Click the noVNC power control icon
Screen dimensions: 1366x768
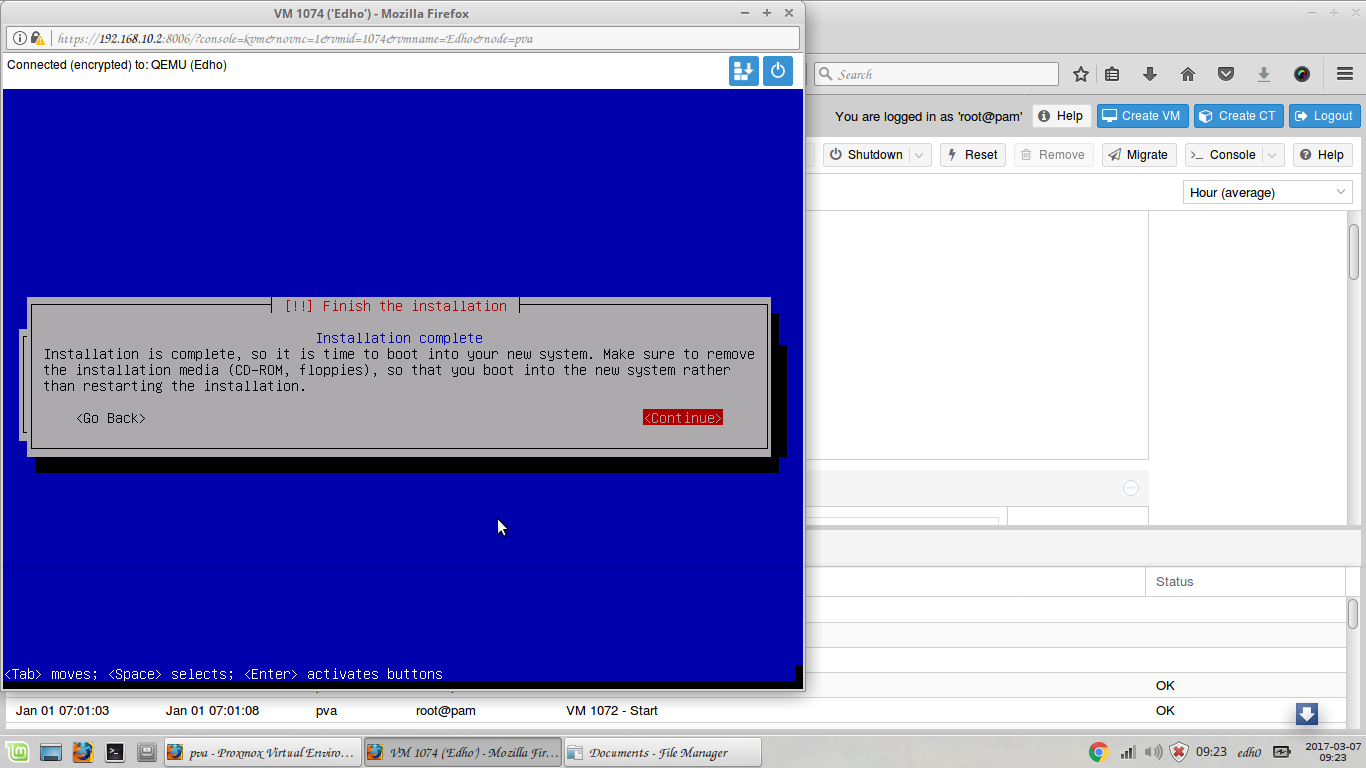(x=778, y=71)
